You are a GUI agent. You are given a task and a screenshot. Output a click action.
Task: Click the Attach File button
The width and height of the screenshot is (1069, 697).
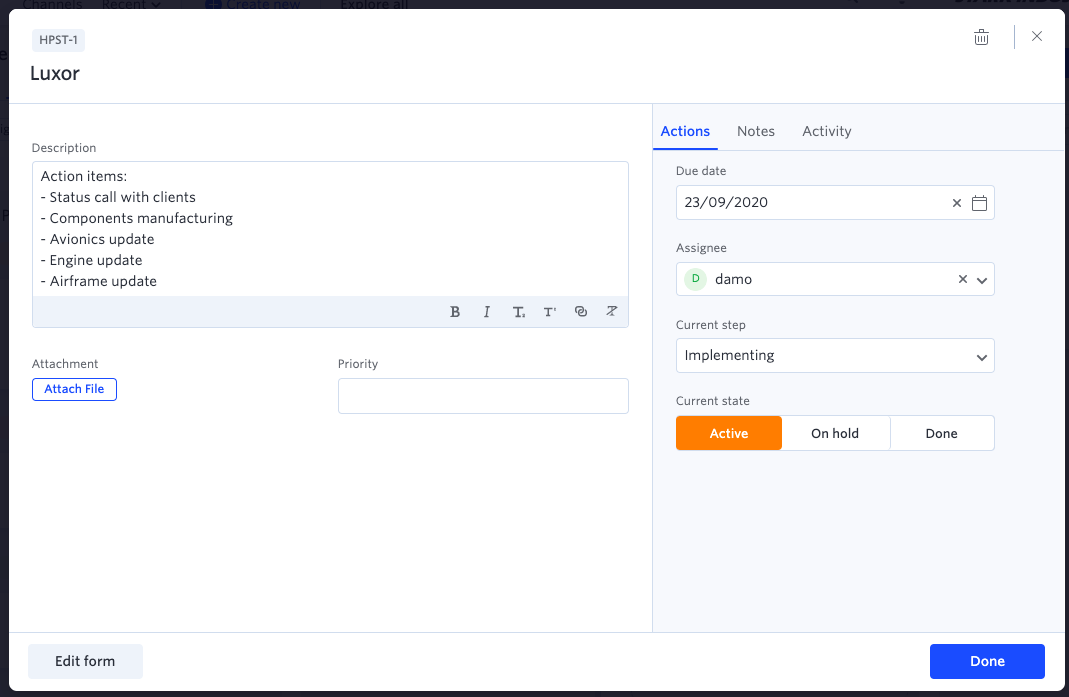pos(74,389)
